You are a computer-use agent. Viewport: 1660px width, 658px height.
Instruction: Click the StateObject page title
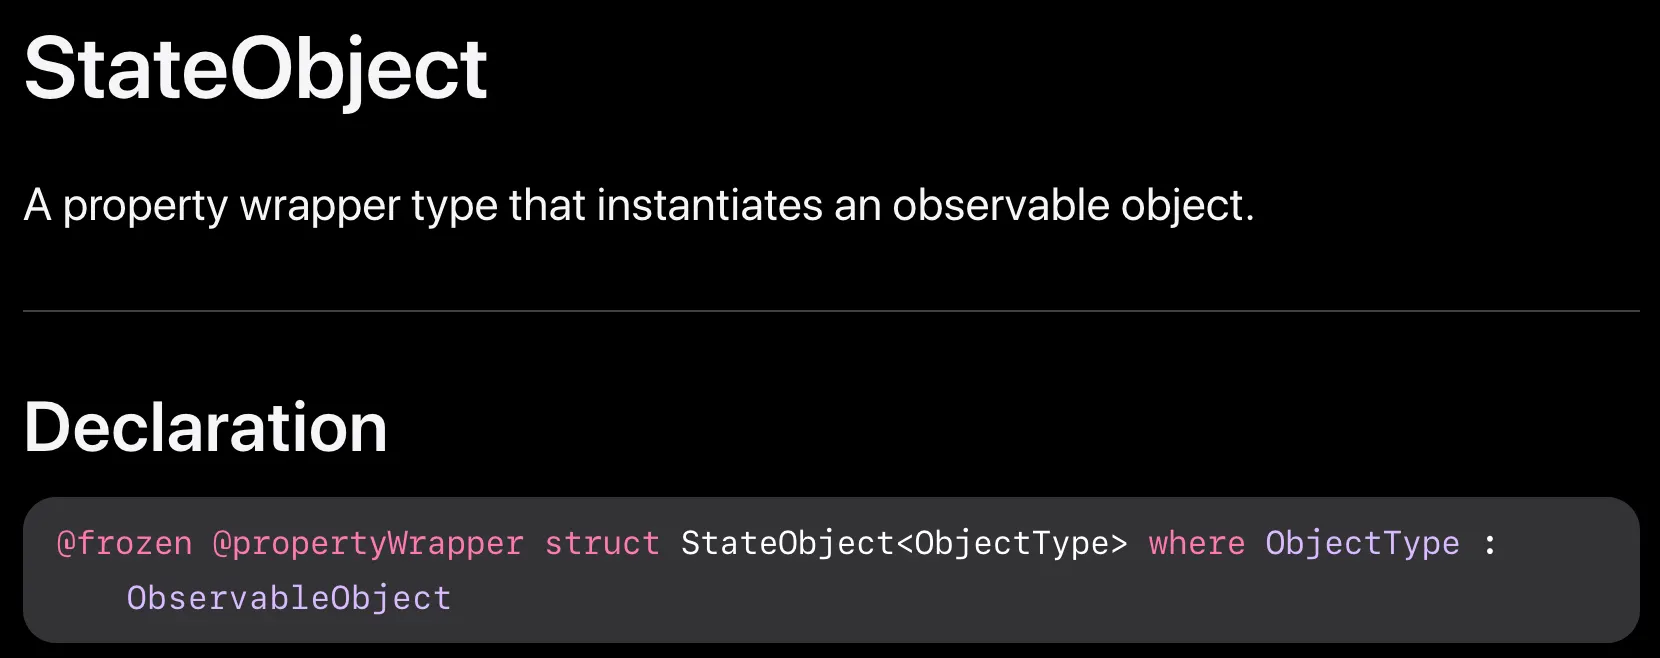tap(255, 69)
